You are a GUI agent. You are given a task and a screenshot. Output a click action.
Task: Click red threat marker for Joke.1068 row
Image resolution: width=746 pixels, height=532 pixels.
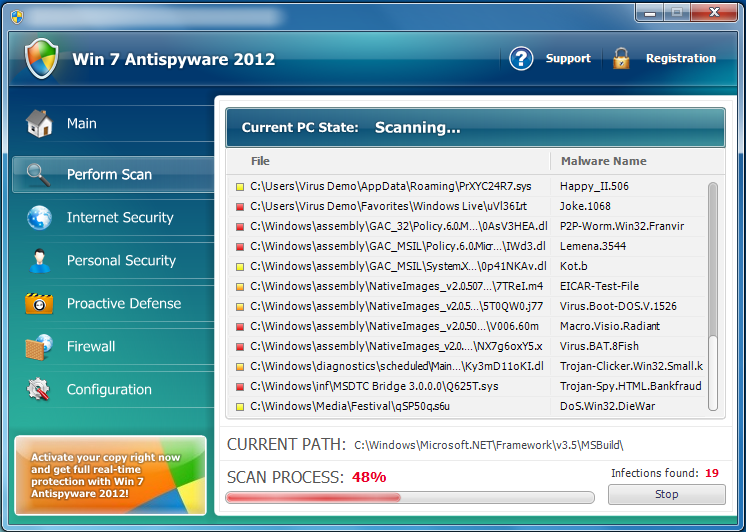tap(240, 207)
